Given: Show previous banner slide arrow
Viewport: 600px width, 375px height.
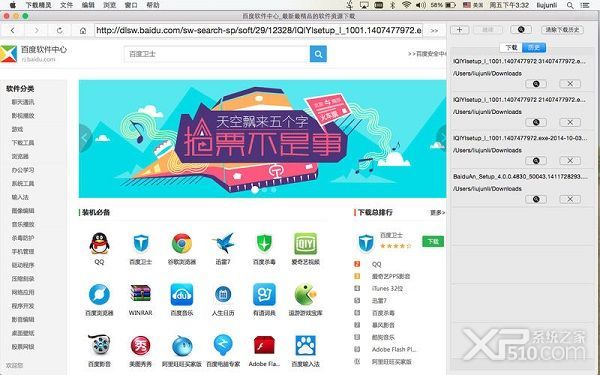Looking at the screenshot, I should [85, 139].
